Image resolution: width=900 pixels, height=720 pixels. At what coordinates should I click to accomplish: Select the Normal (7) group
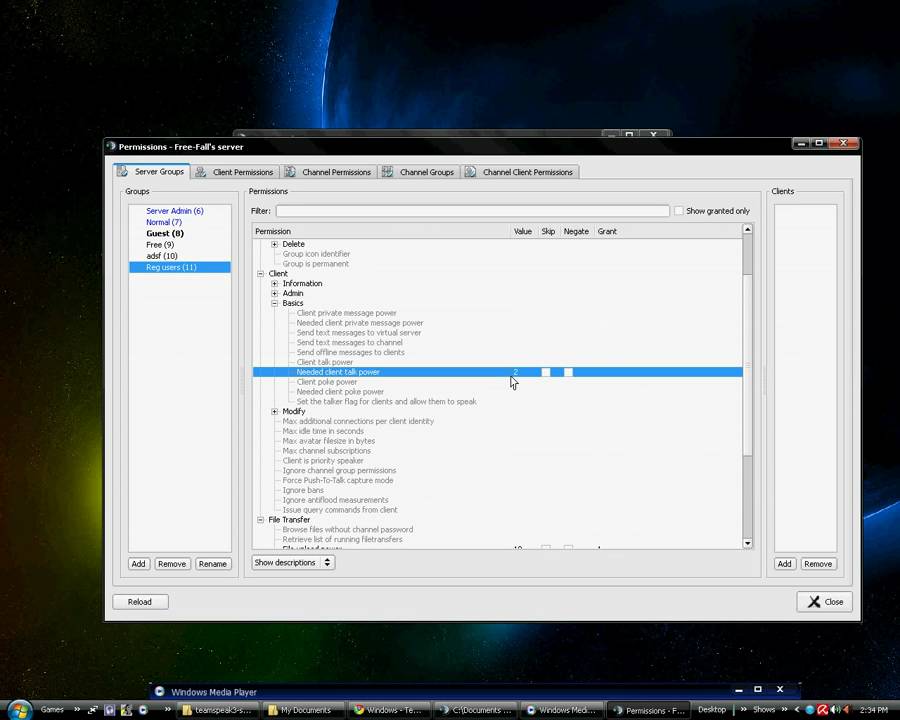(164, 222)
